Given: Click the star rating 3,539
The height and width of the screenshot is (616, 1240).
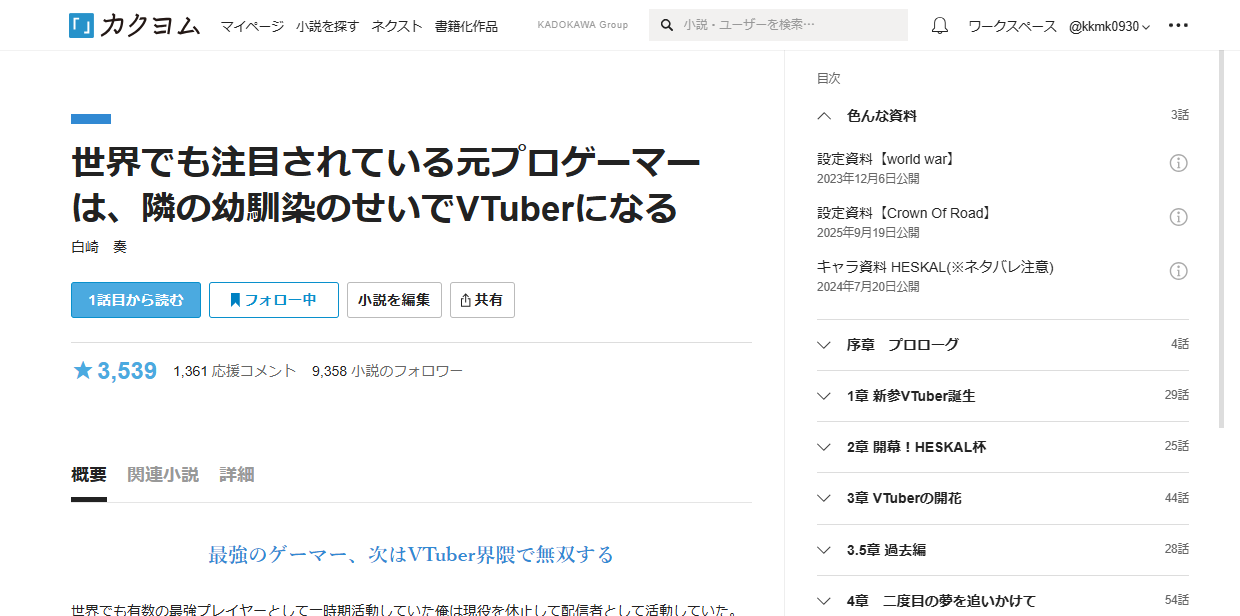Looking at the screenshot, I should click(x=115, y=371).
